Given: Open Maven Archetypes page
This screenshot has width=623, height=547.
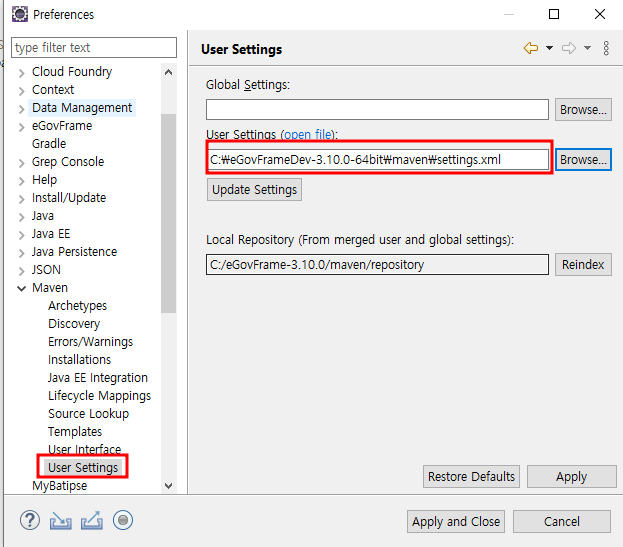Looking at the screenshot, I should click(x=77, y=305).
